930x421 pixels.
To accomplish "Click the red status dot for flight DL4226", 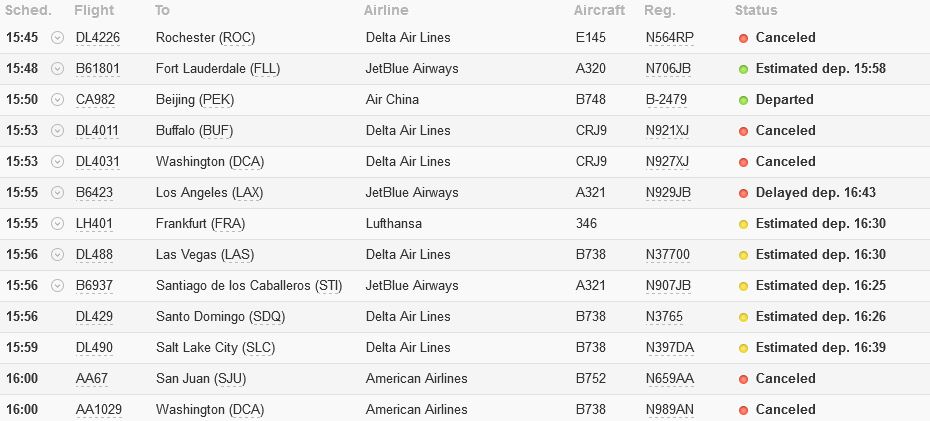I will (x=743, y=38).
